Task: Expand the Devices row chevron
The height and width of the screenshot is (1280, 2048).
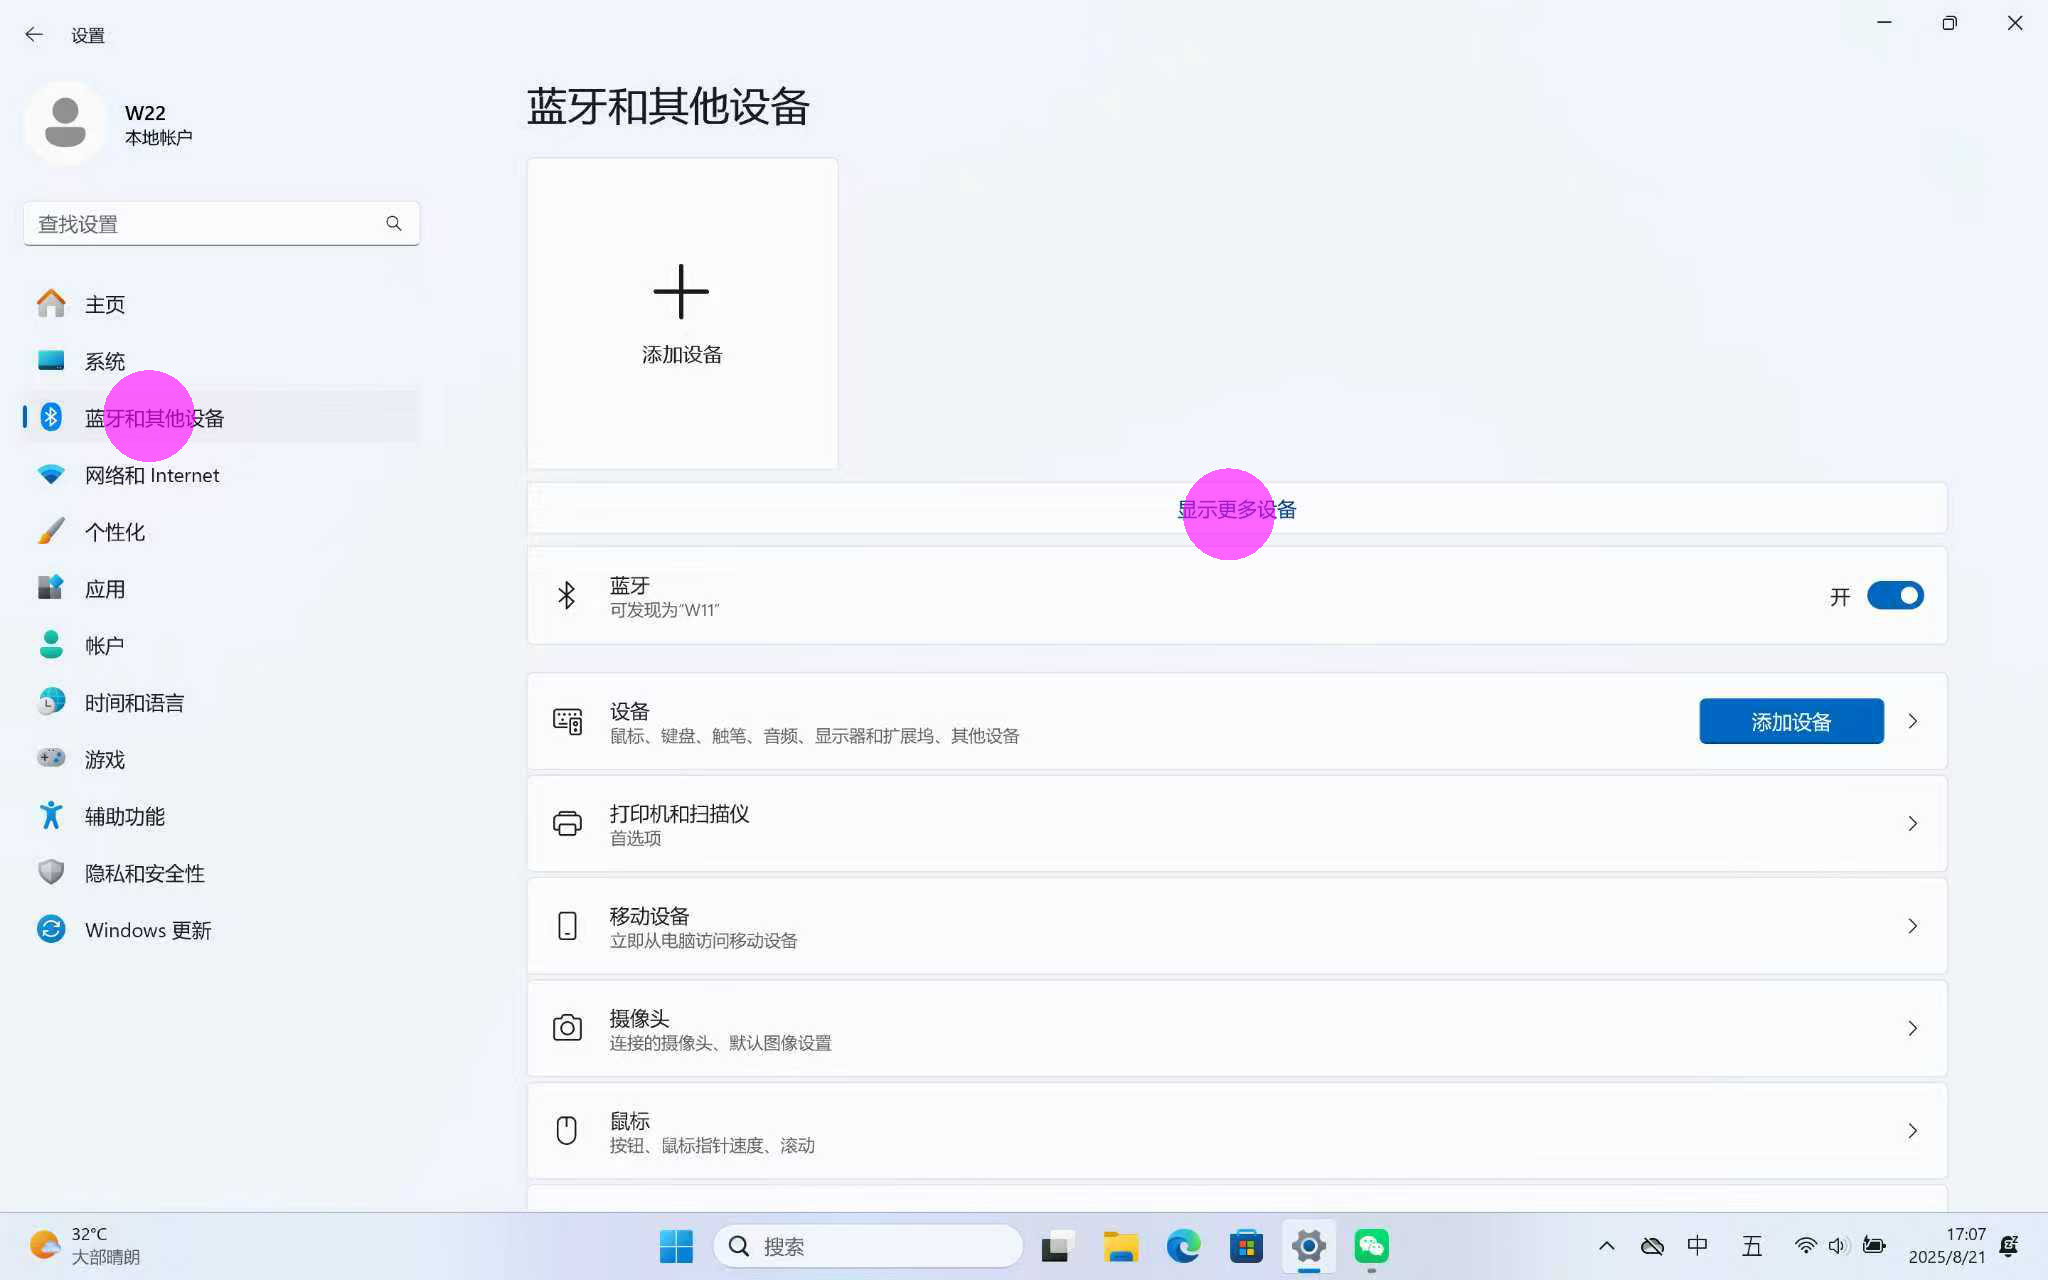Action: [x=1912, y=721]
